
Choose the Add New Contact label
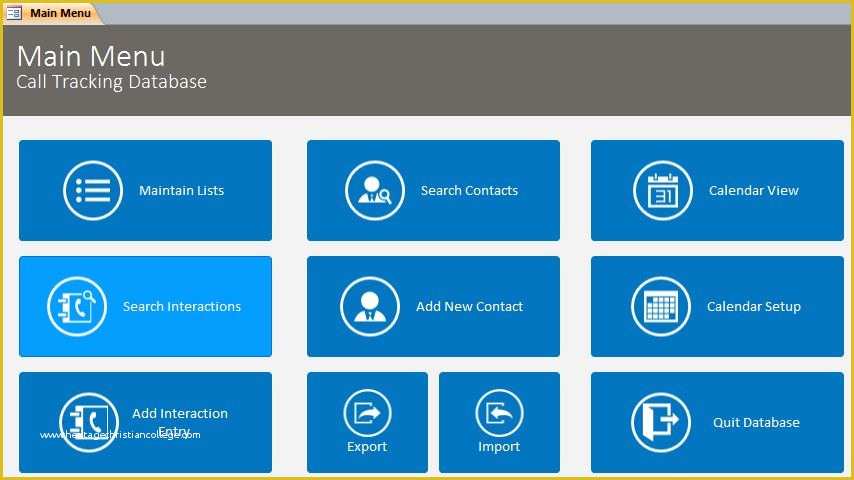[469, 307]
